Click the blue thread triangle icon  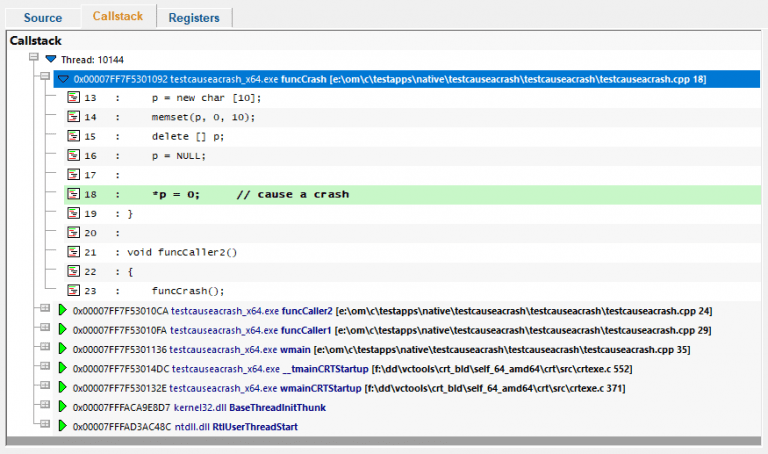(x=51, y=59)
